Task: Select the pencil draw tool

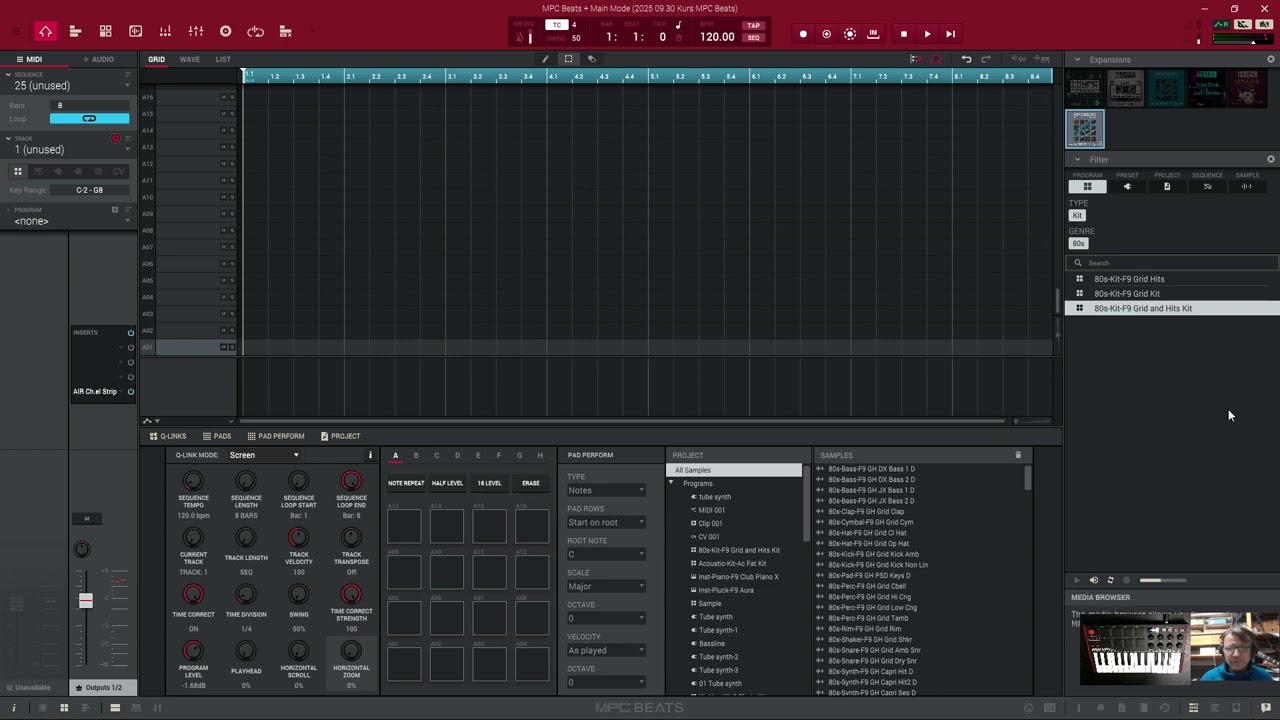Action: [x=545, y=59]
